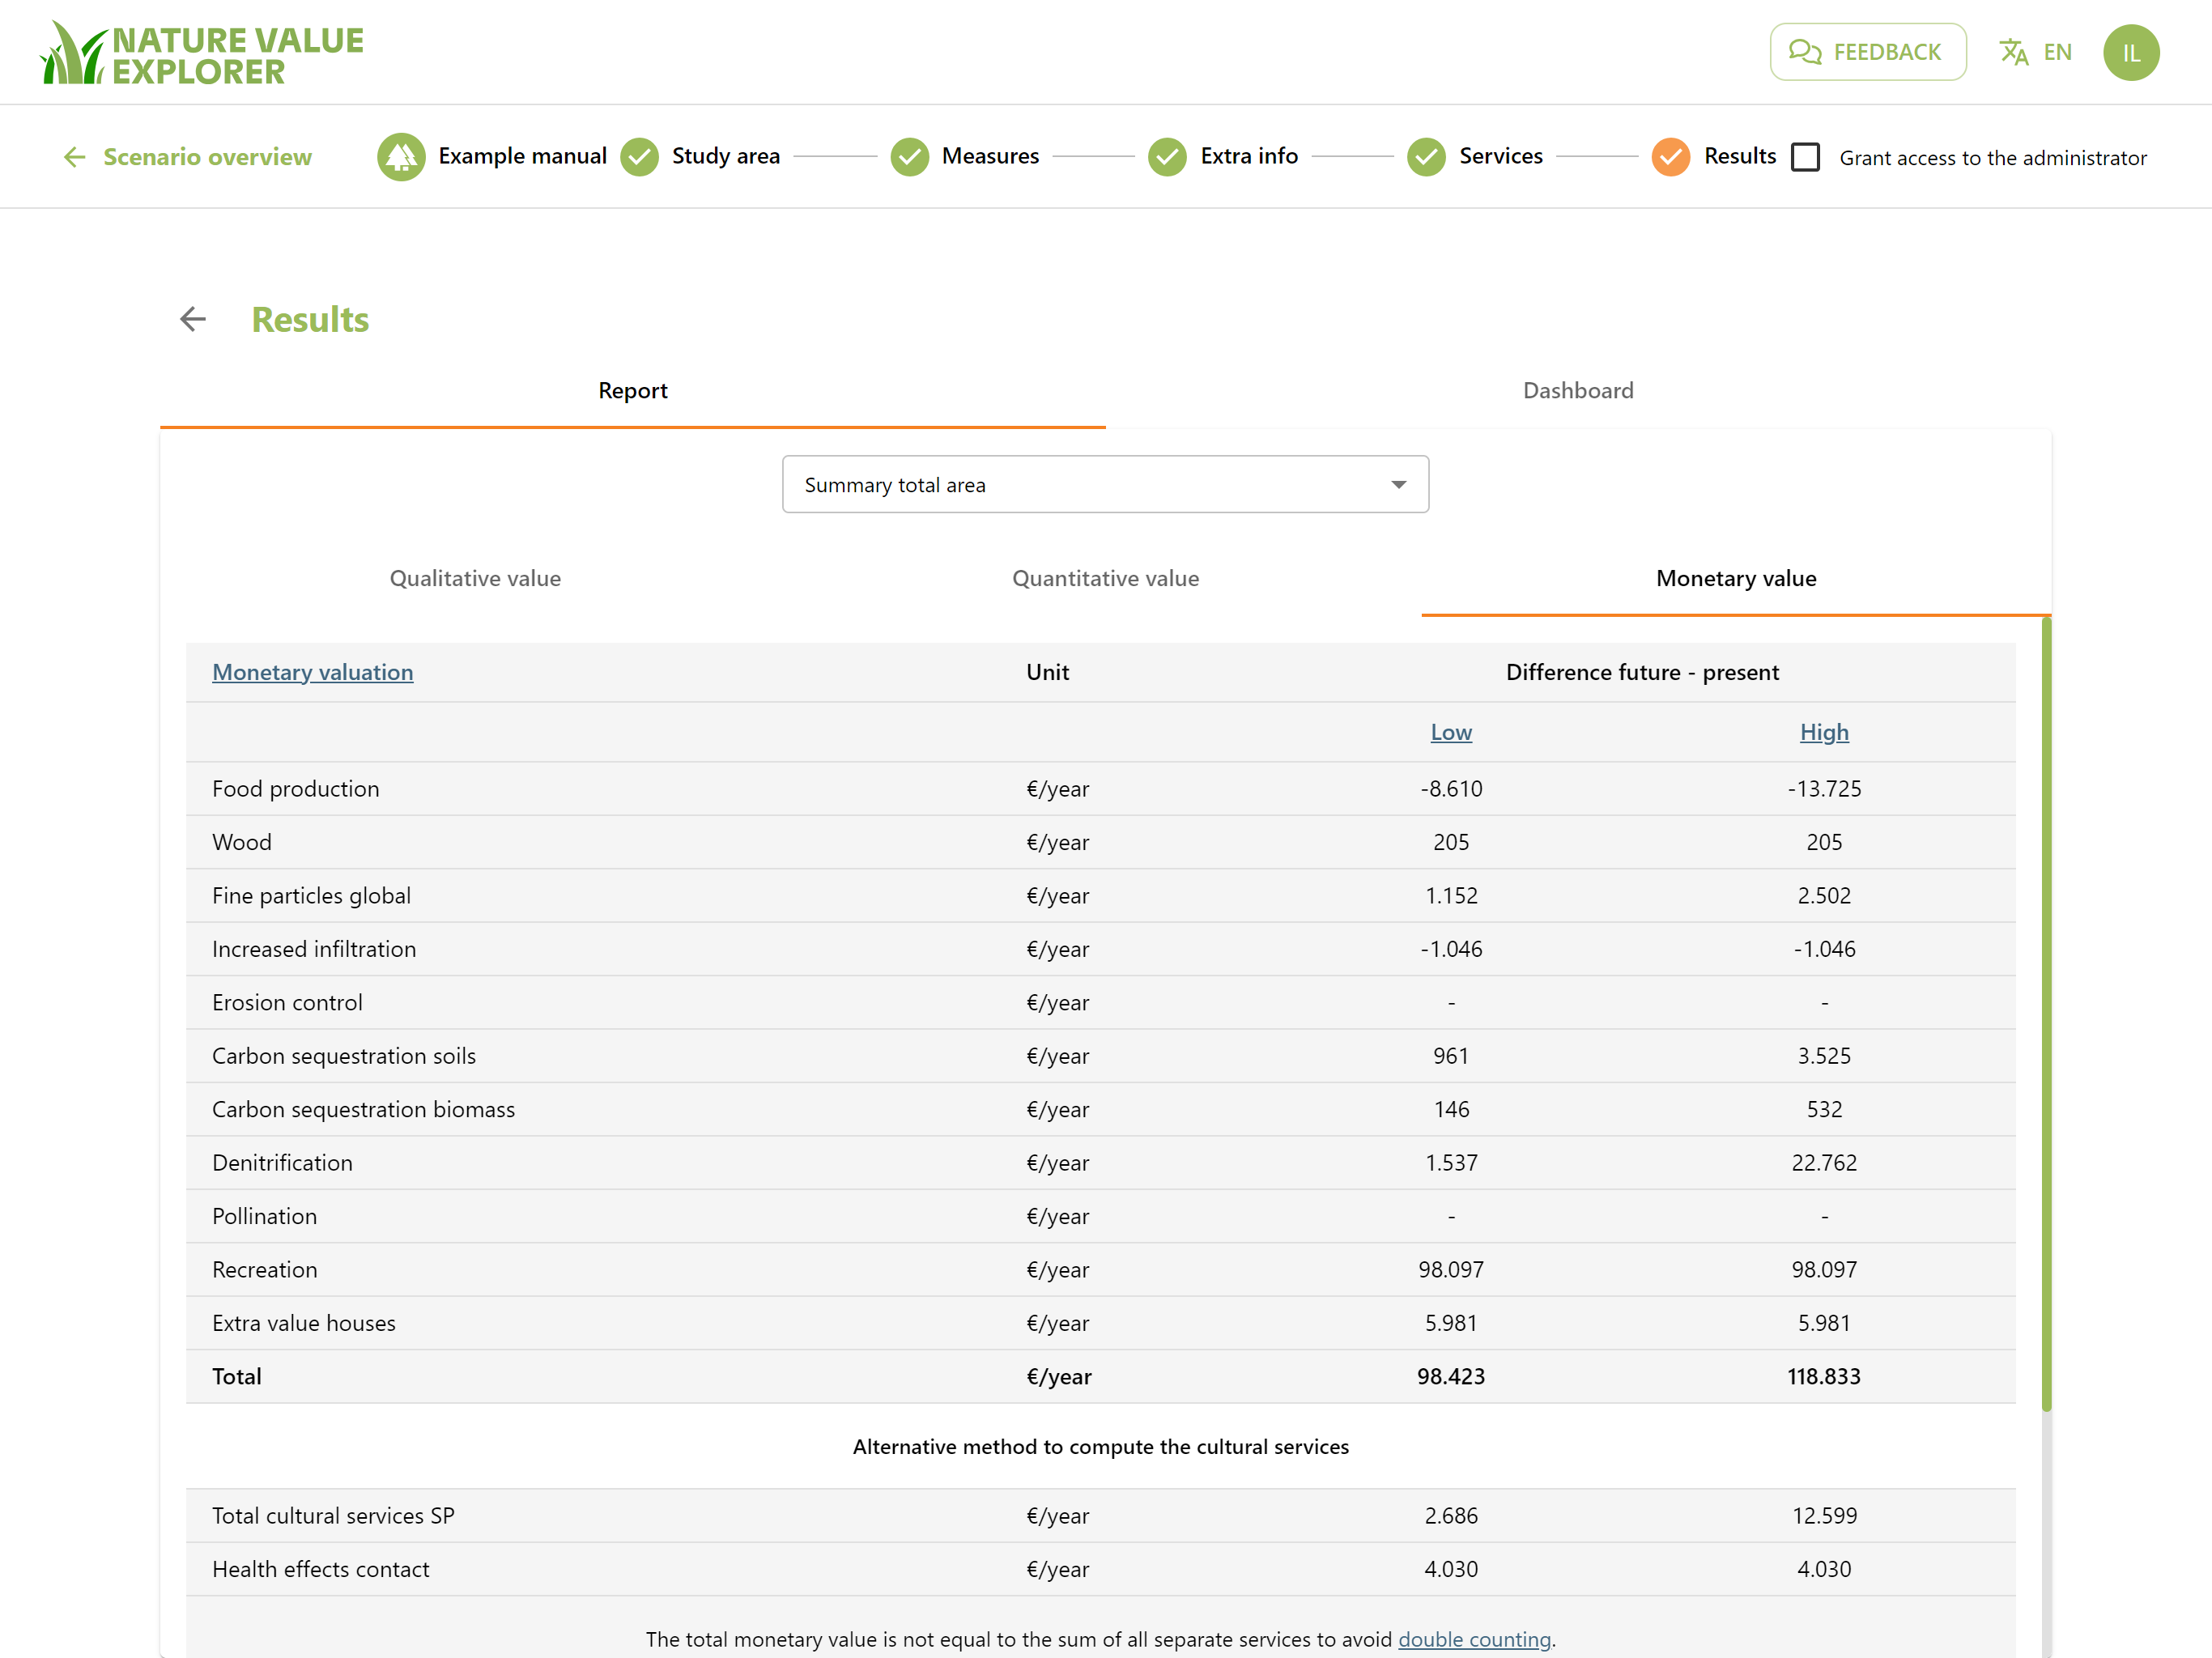The height and width of the screenshot is (1658, 2212).
Task: Select the Study area step checkmark
Action: click(x=639, y=157)
